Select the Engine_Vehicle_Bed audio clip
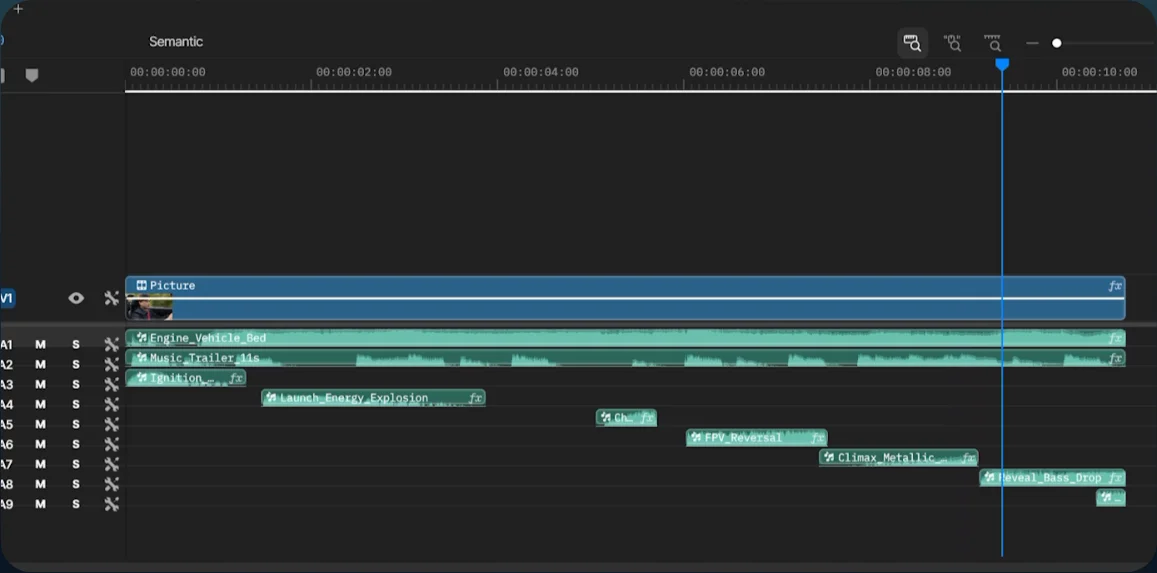The width and height of the screenshot is (1157, 573). pos(625,338)
